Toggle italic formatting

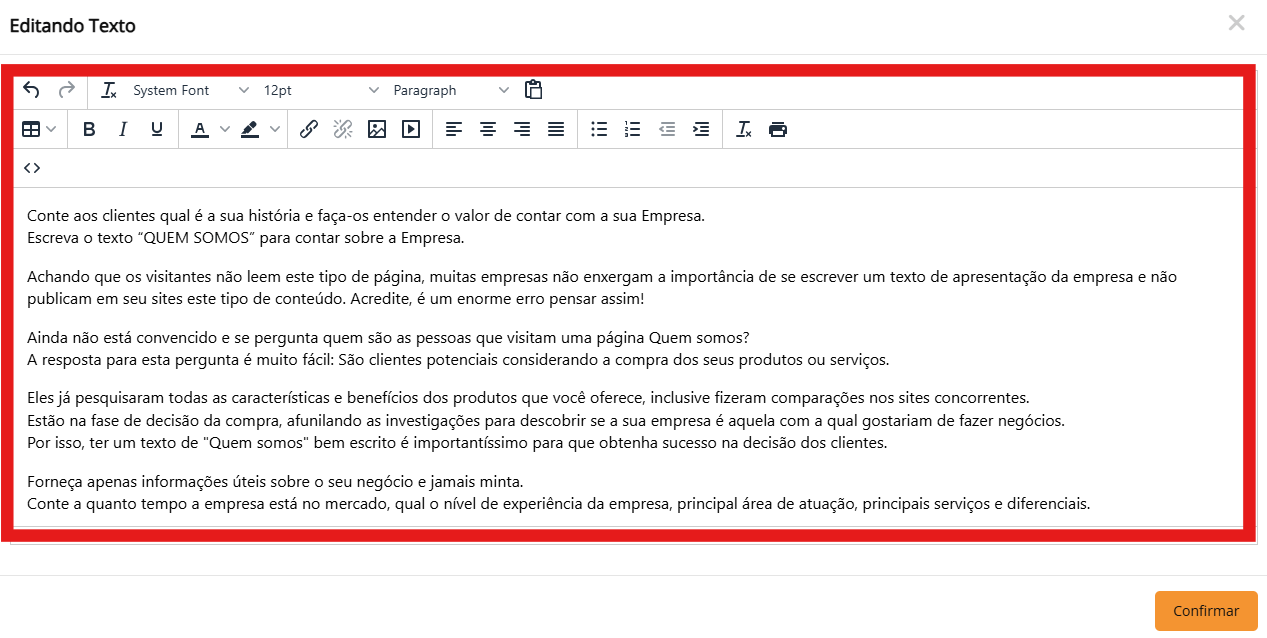[123, 129]
